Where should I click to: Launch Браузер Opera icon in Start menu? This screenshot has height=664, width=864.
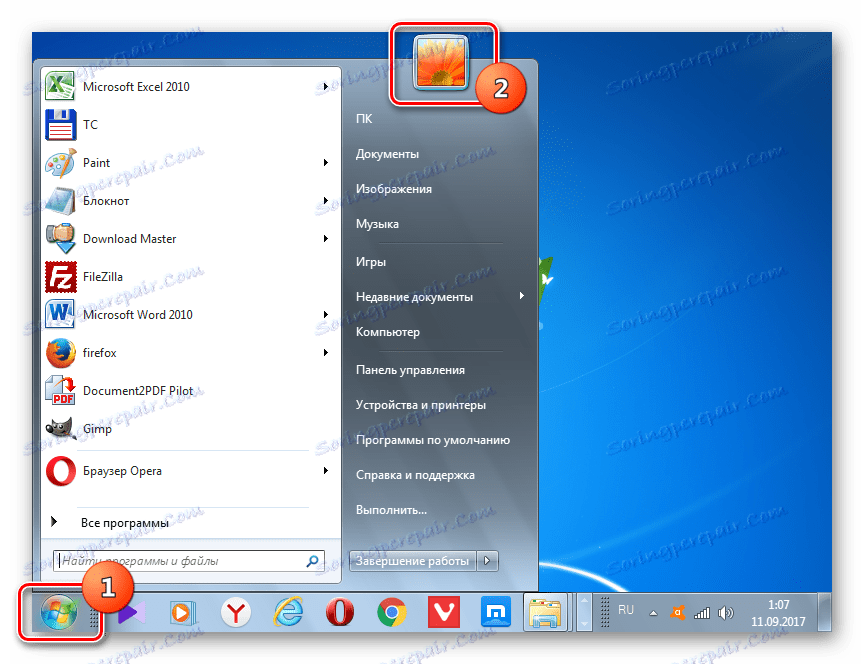coord(61,471)
